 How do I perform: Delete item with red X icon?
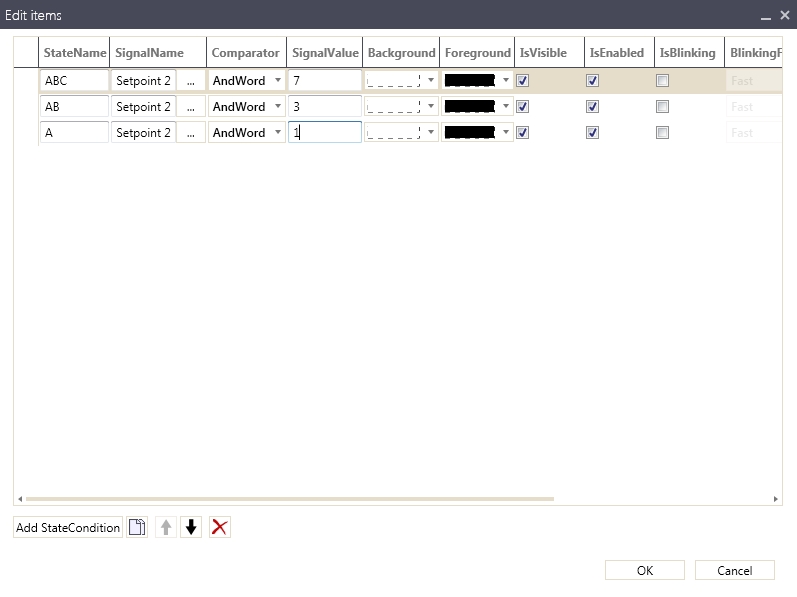click(220, 527)
